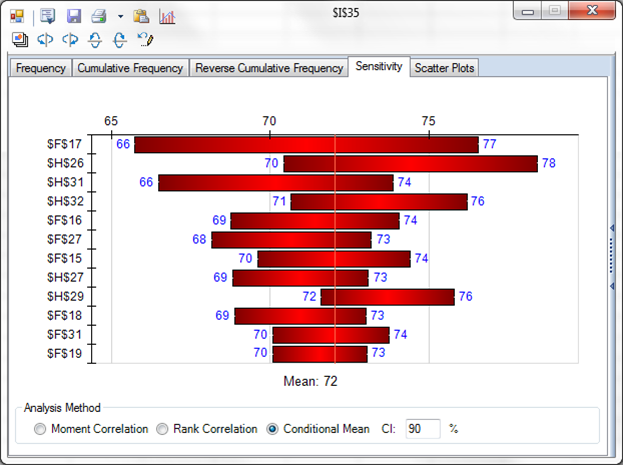Screen dimensions: 623x465
Task: Click the $H$26 axis label
Action: pyautogui.click(x=65, y=163)
